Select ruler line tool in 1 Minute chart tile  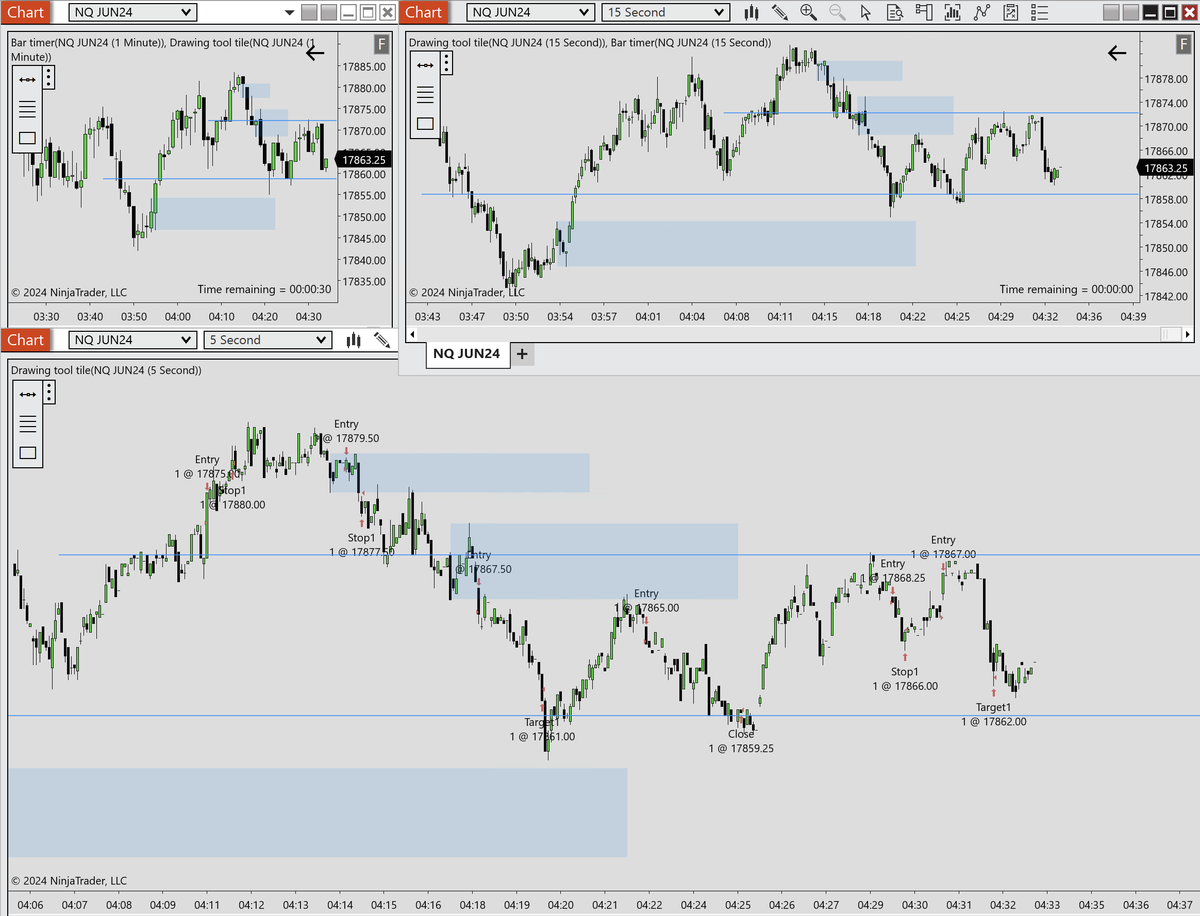(x=27, y=79)
